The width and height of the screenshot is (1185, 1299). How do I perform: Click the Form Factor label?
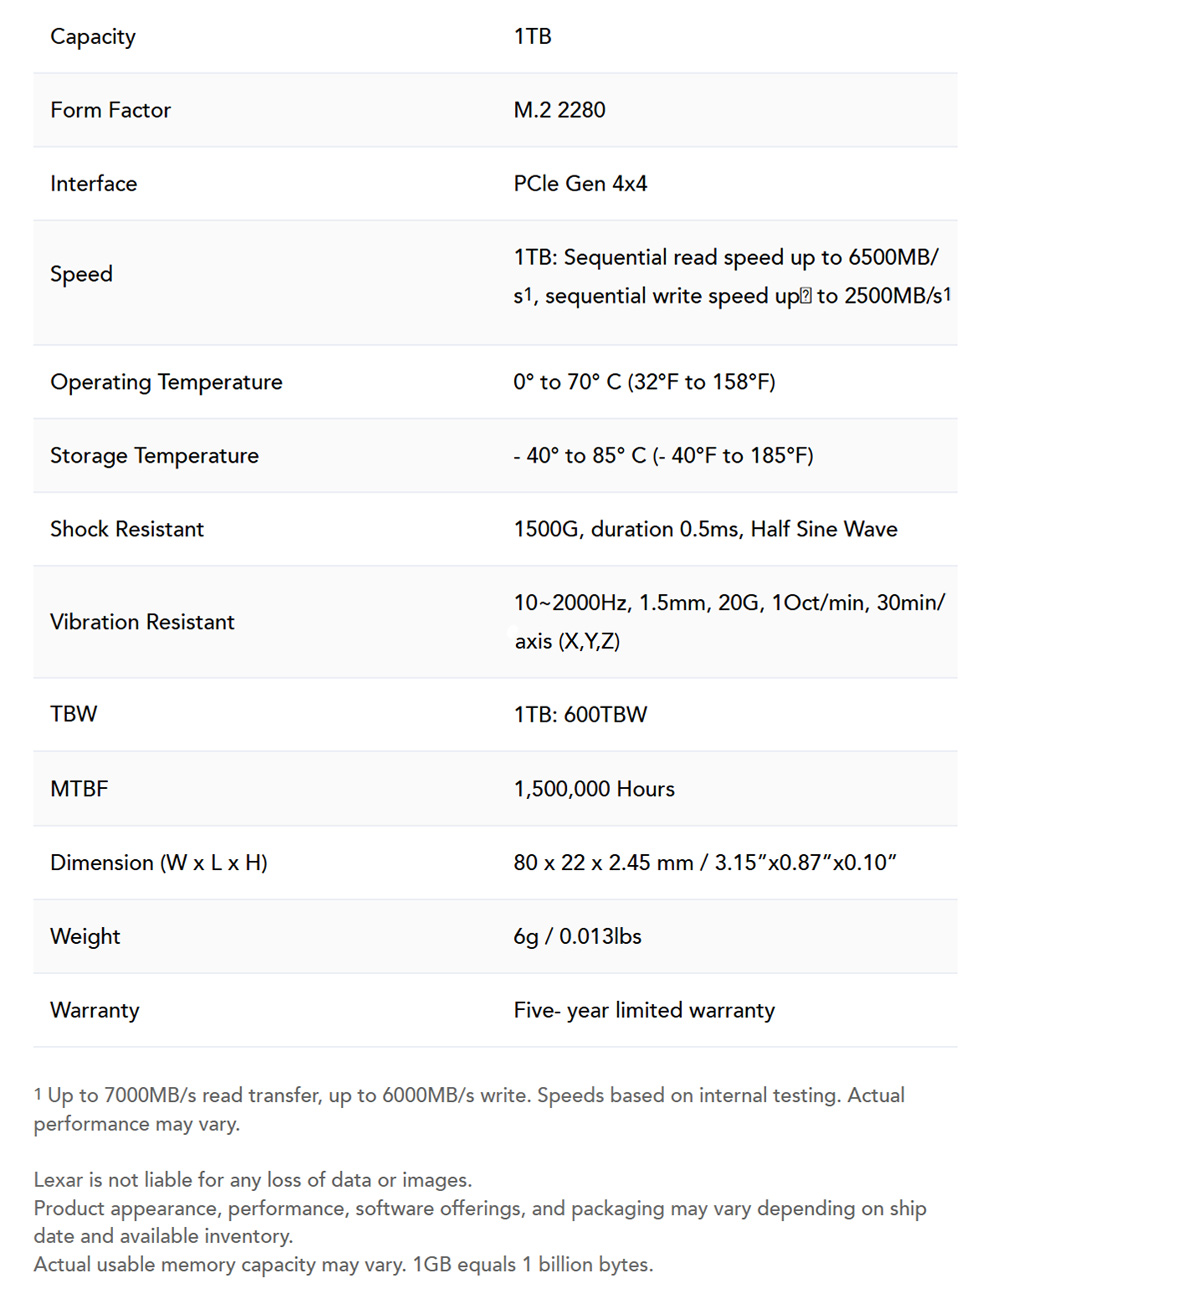point(110,110)
